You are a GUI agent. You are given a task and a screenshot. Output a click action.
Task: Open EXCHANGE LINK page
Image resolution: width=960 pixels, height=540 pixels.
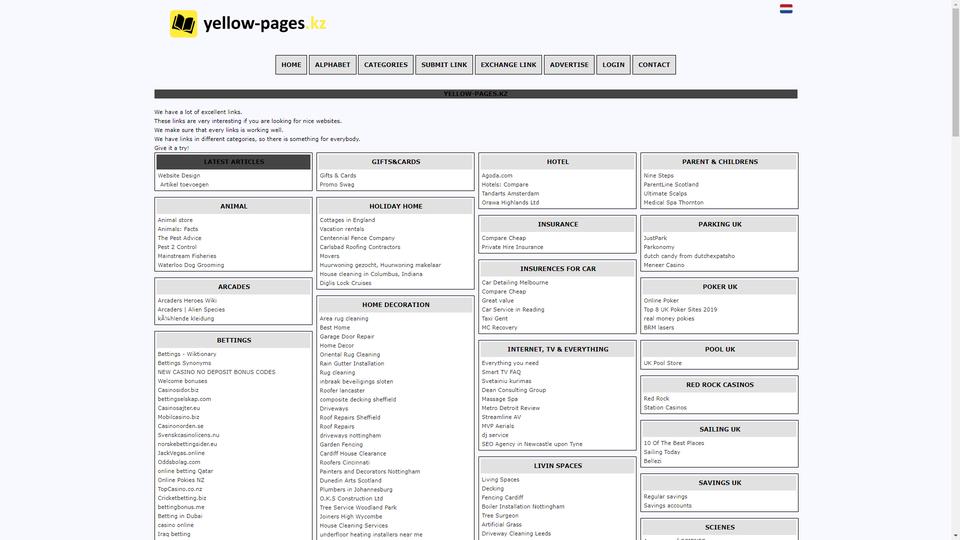508,65
